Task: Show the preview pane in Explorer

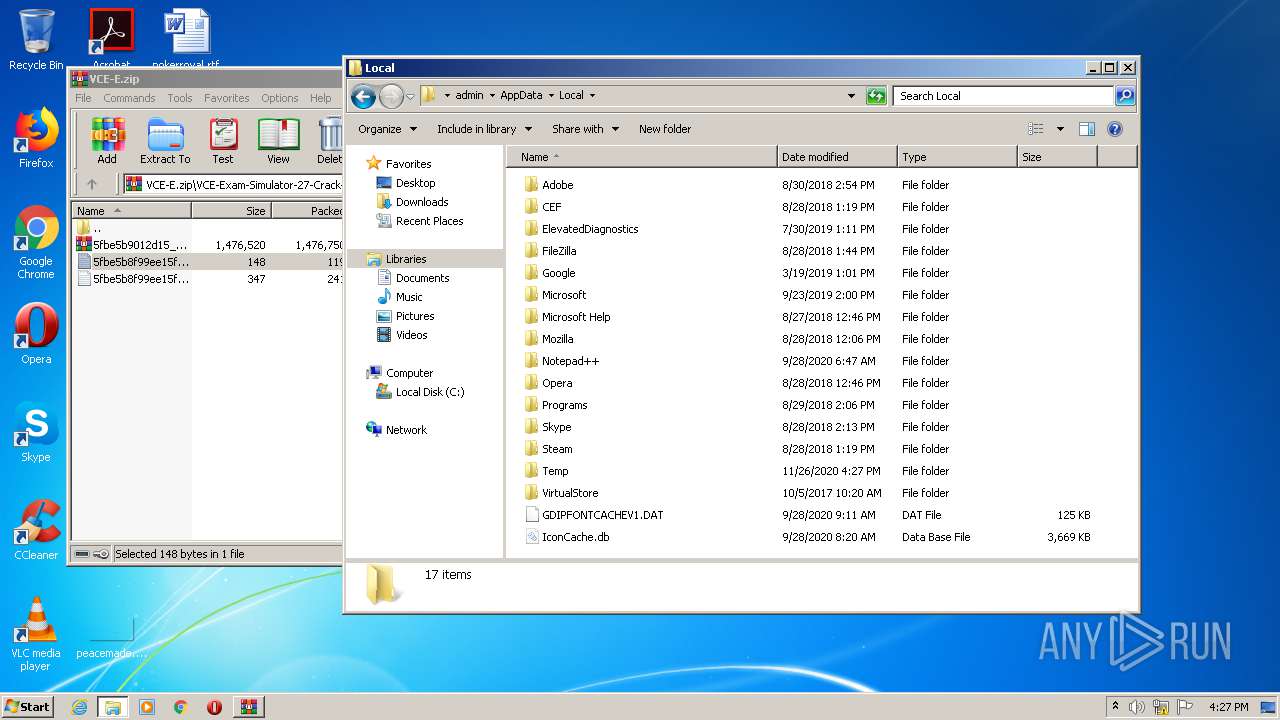Action: point(1087,129)
